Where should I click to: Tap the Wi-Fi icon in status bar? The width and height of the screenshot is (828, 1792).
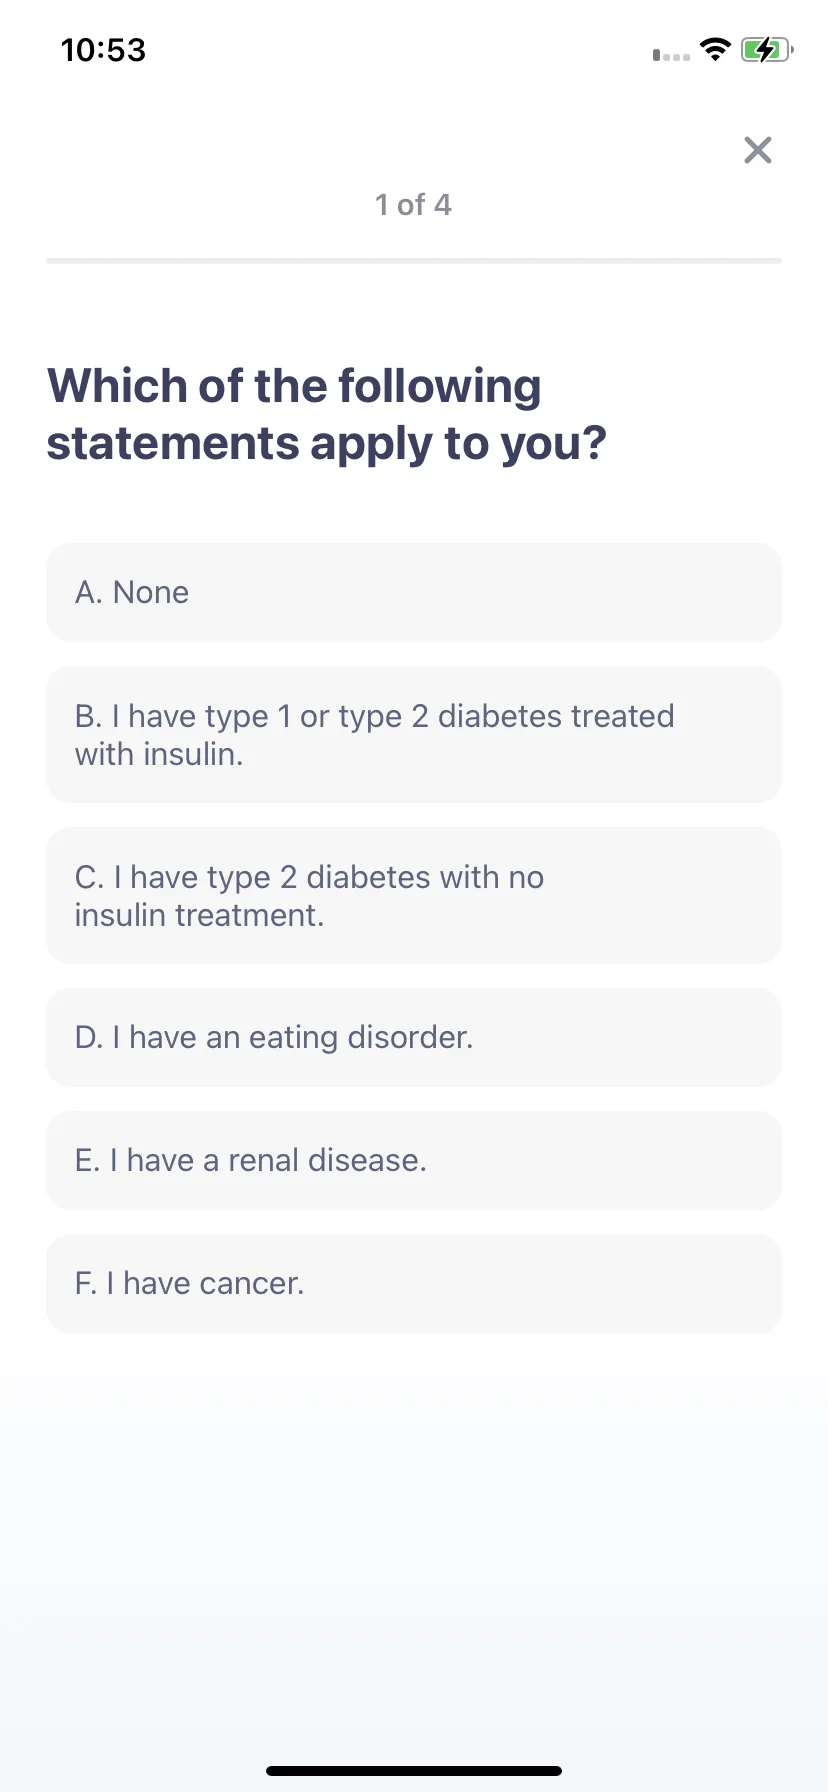click(715, 49)
